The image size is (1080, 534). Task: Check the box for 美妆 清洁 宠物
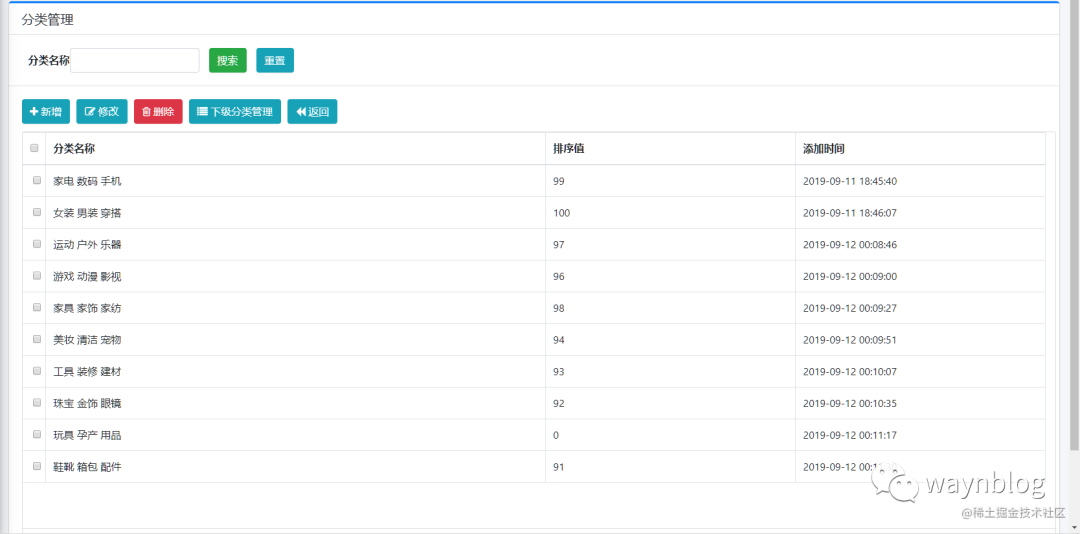pyautogui.click(x=37, y=339)
